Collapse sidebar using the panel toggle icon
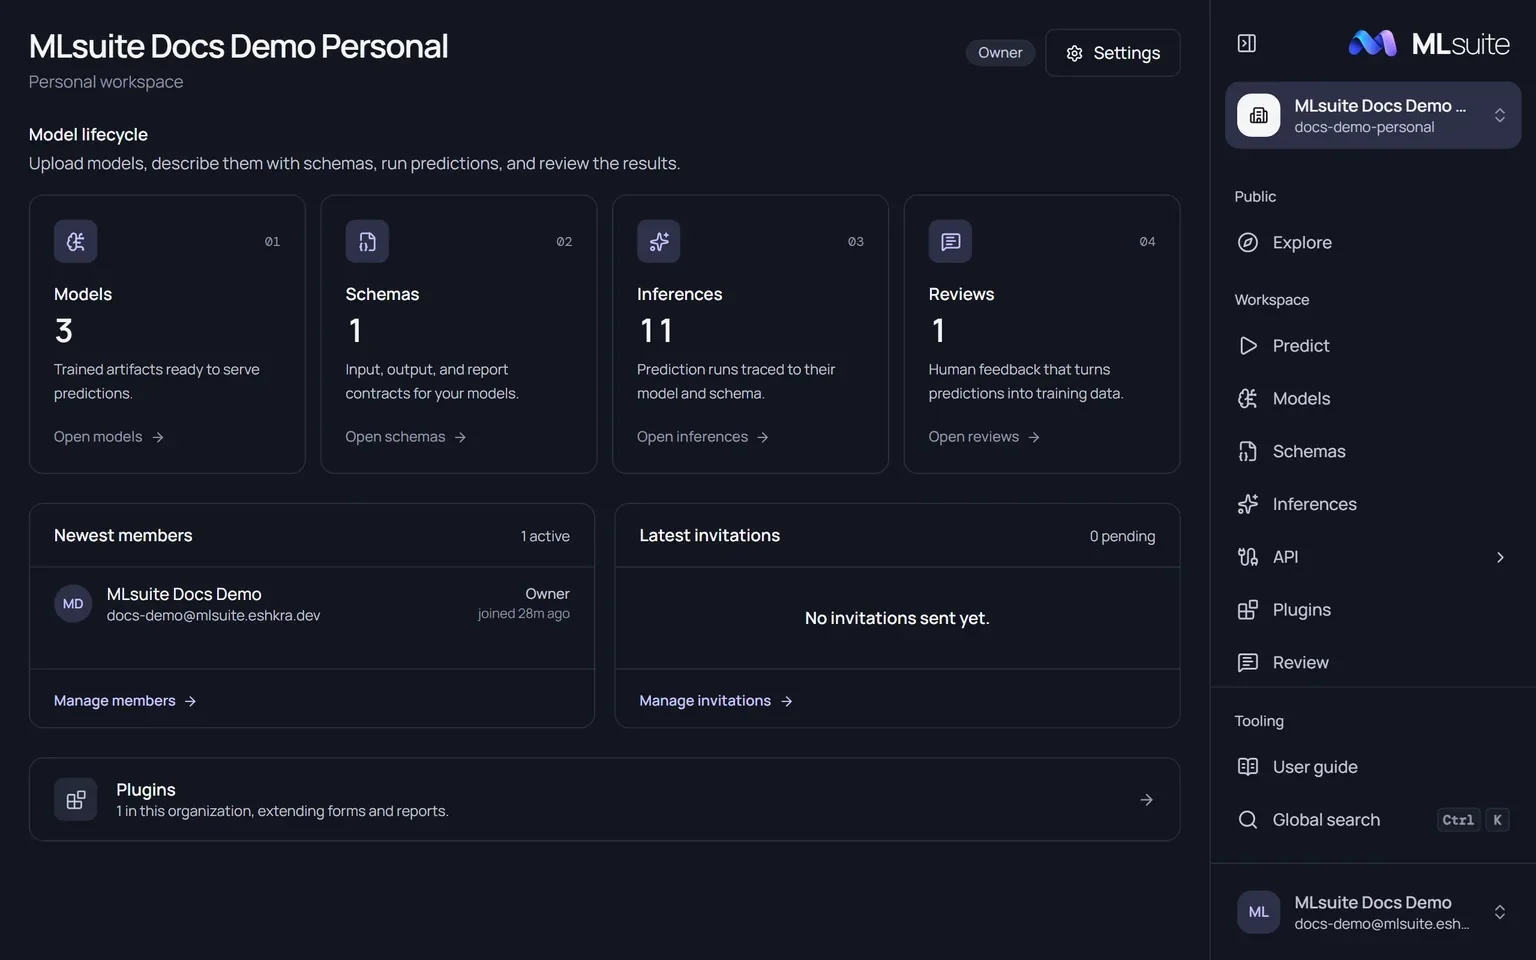This screenshot has height=960, width=1536. click(x=1246, y=43)
